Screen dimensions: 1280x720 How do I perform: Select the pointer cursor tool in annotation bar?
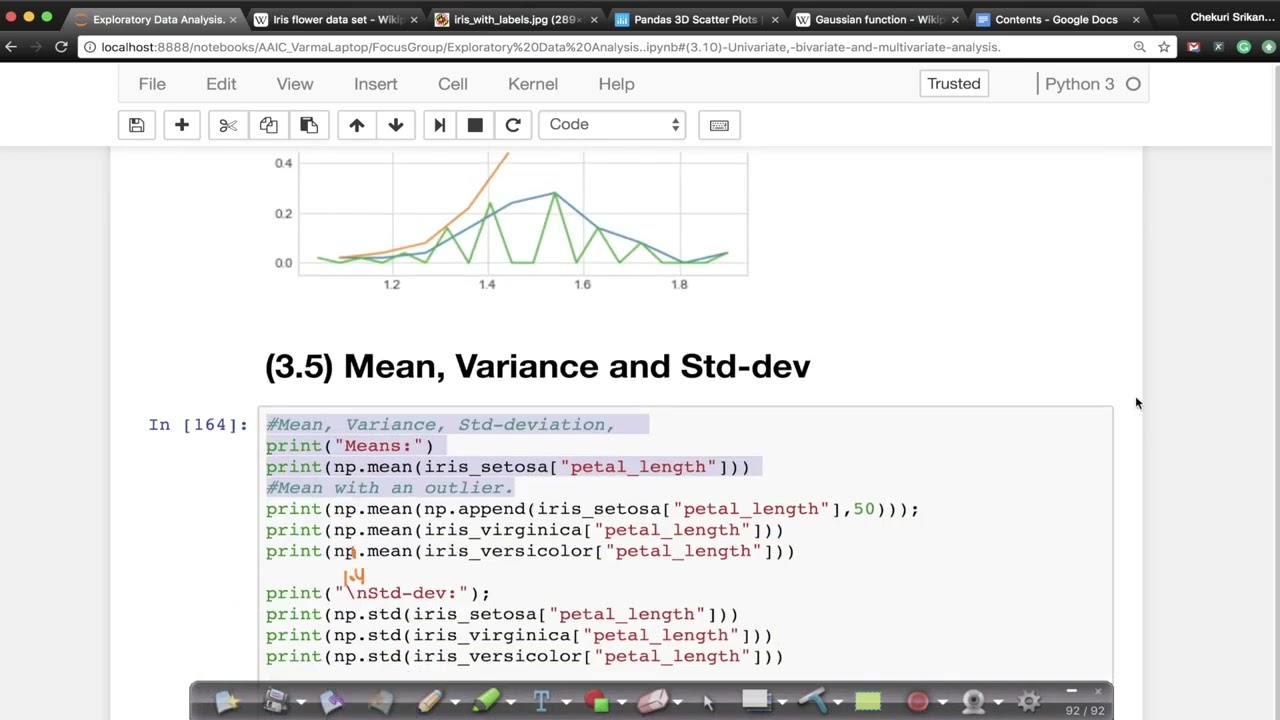pyautogui.click(x=708, y=702)
